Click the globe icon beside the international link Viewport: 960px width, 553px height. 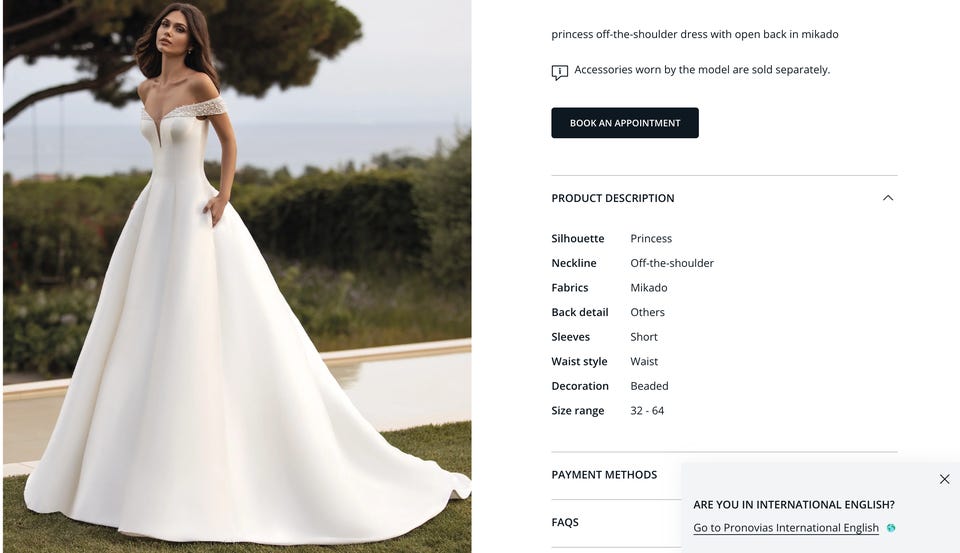(x=891, y=528)
